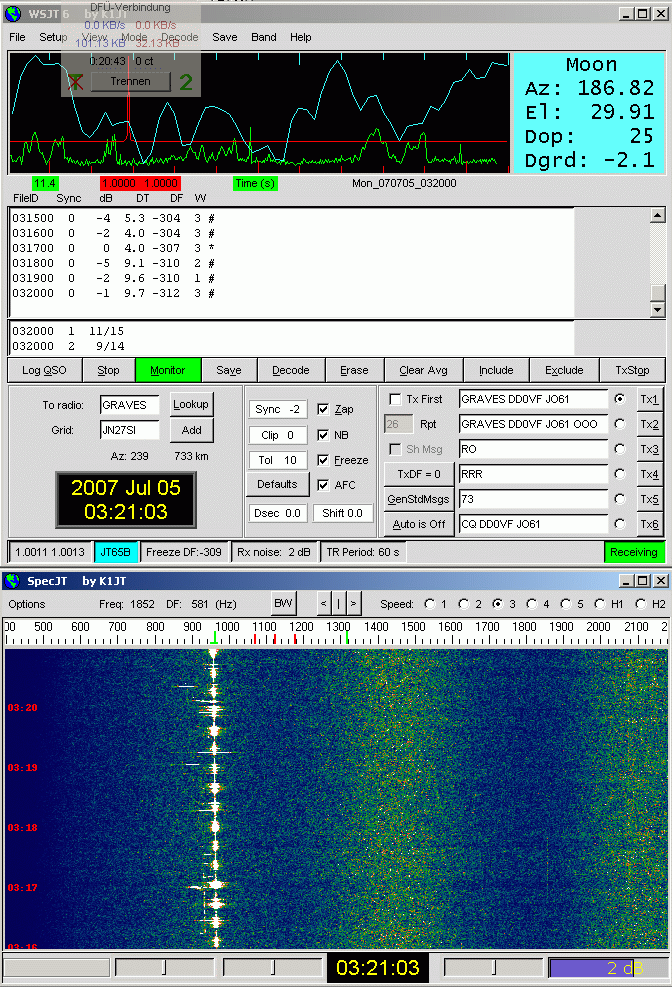Screen dimensions: 672x987
Task: Open the Setup menu
Action: click(x=53, y=37)
